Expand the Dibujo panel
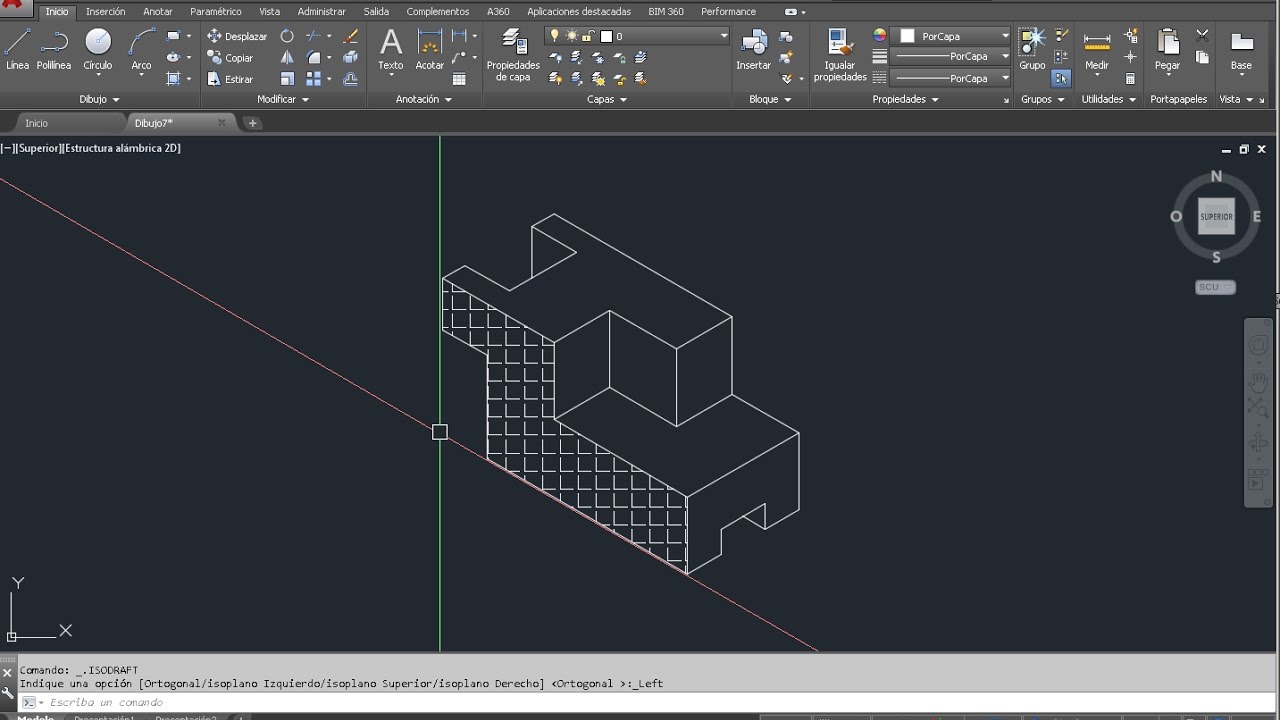 (x=99, y=99)
